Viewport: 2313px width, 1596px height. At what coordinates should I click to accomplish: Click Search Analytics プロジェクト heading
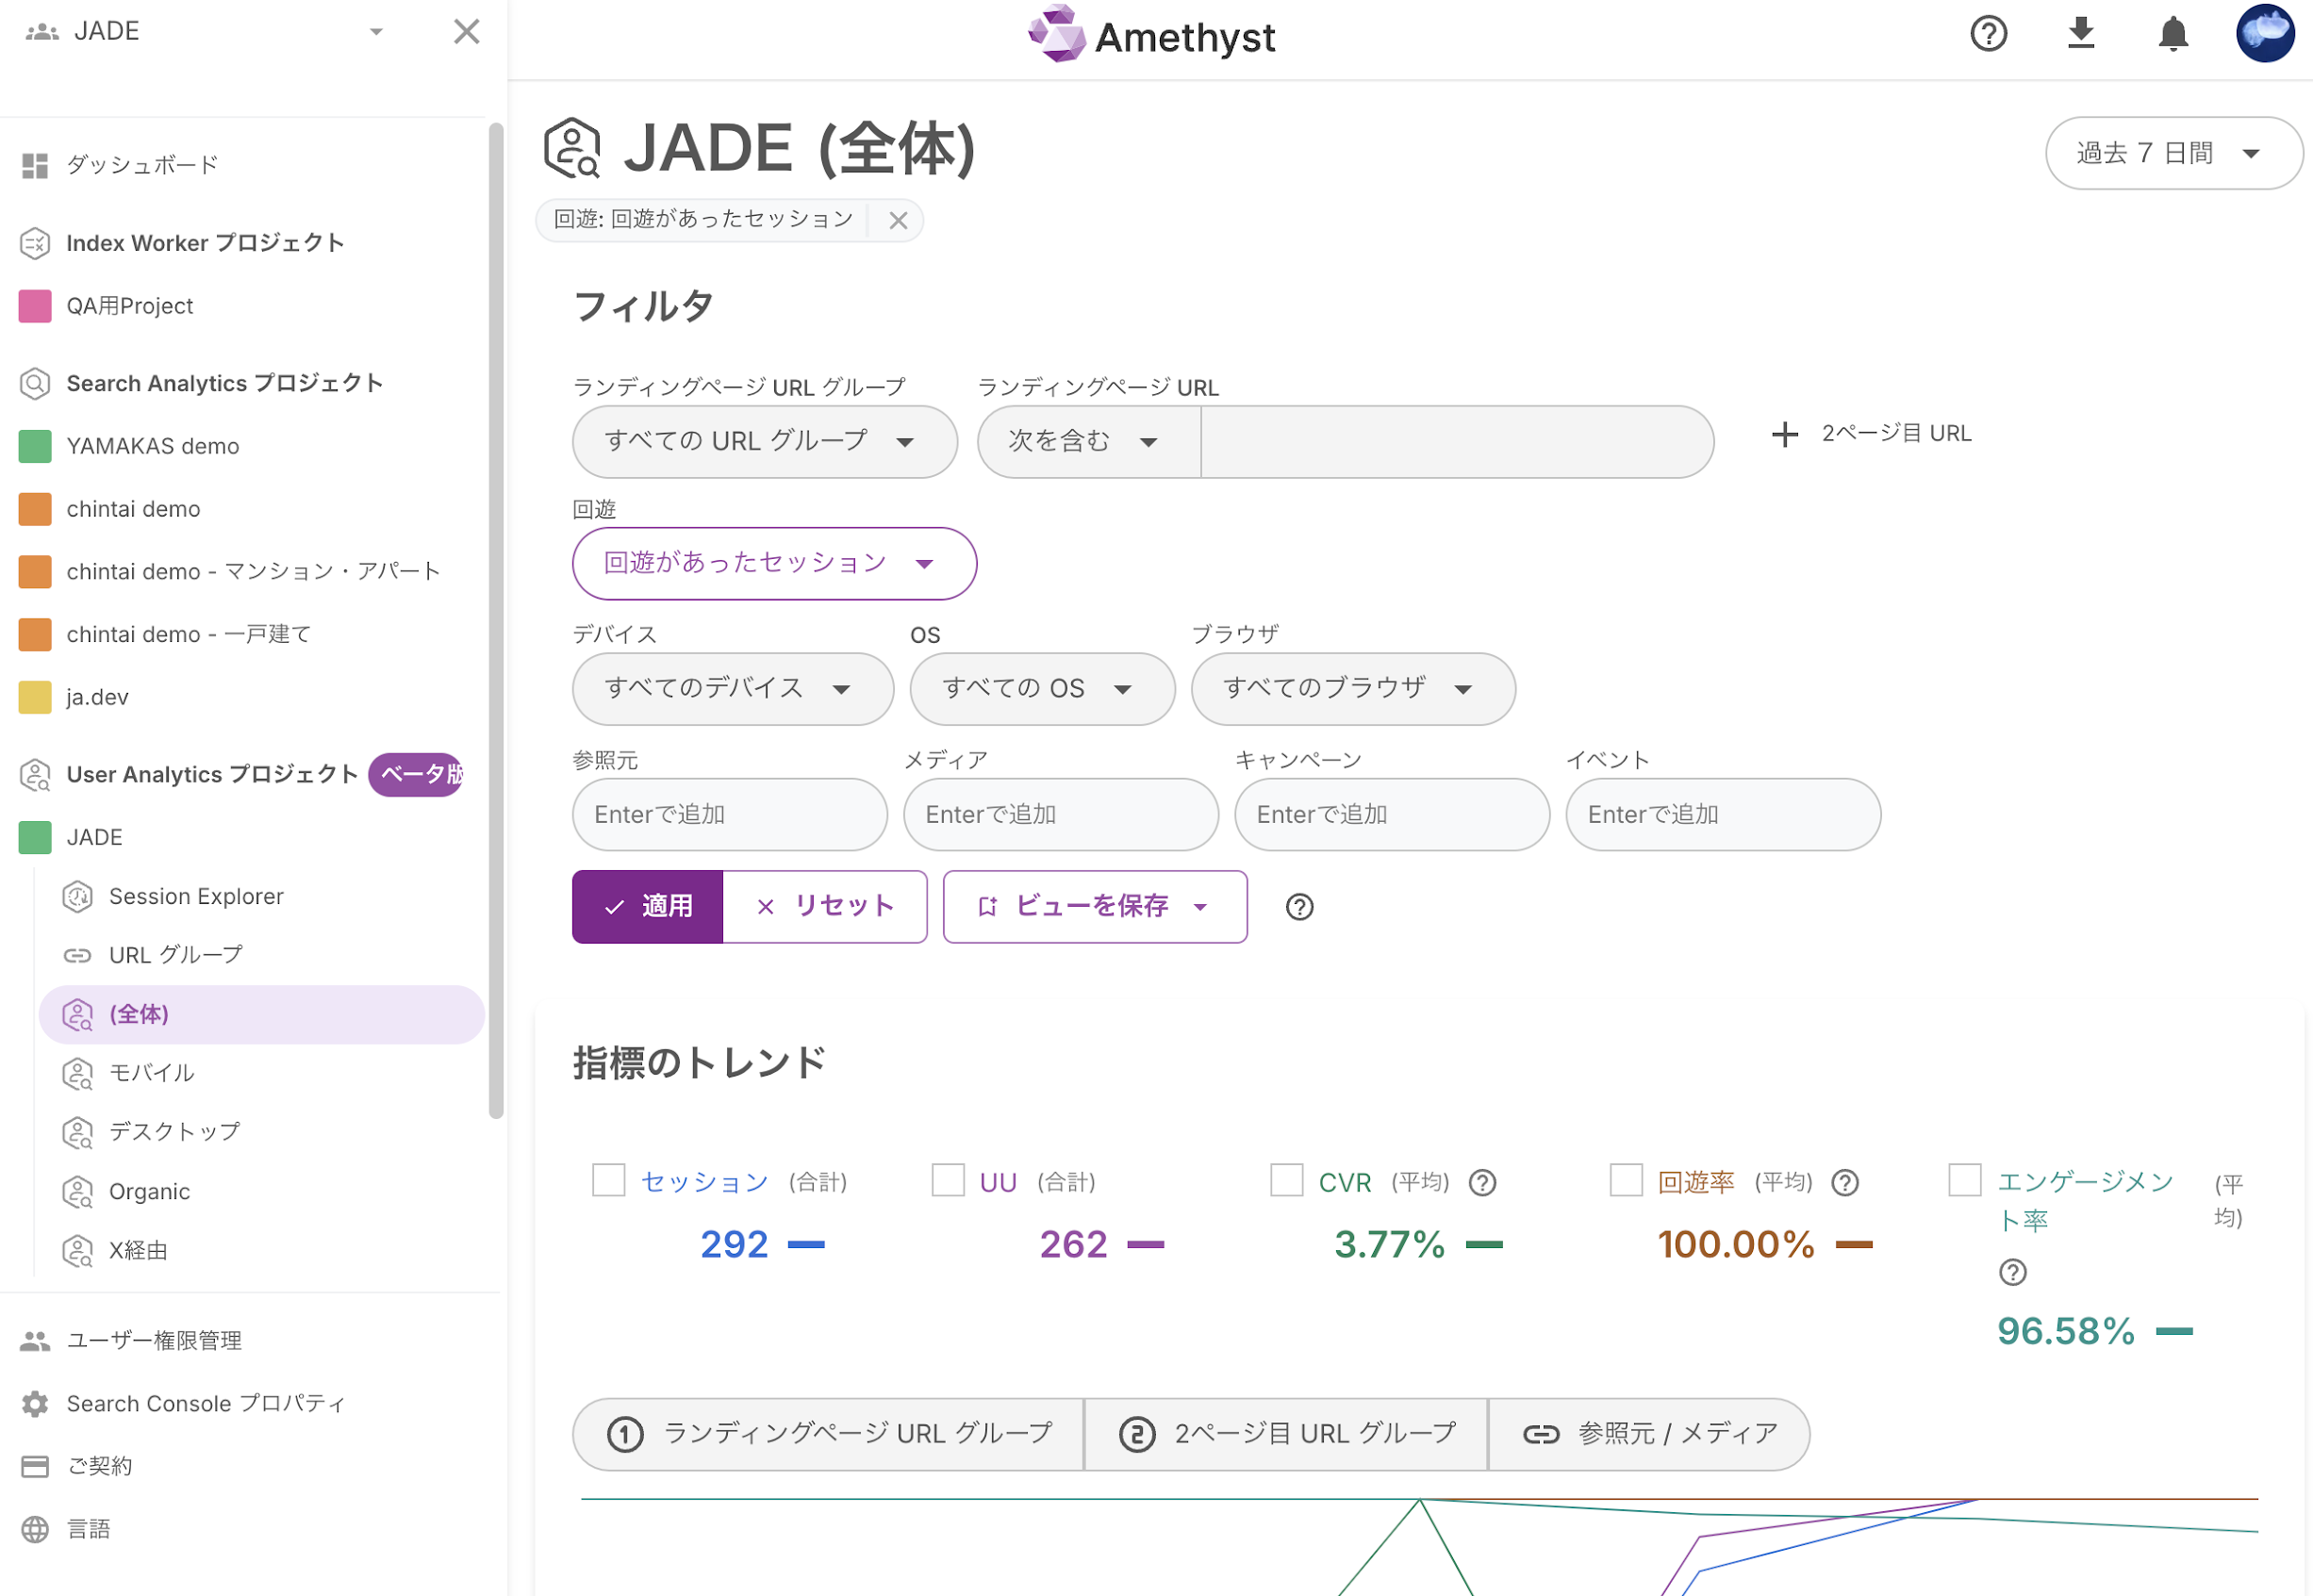[x=225, y=383]
